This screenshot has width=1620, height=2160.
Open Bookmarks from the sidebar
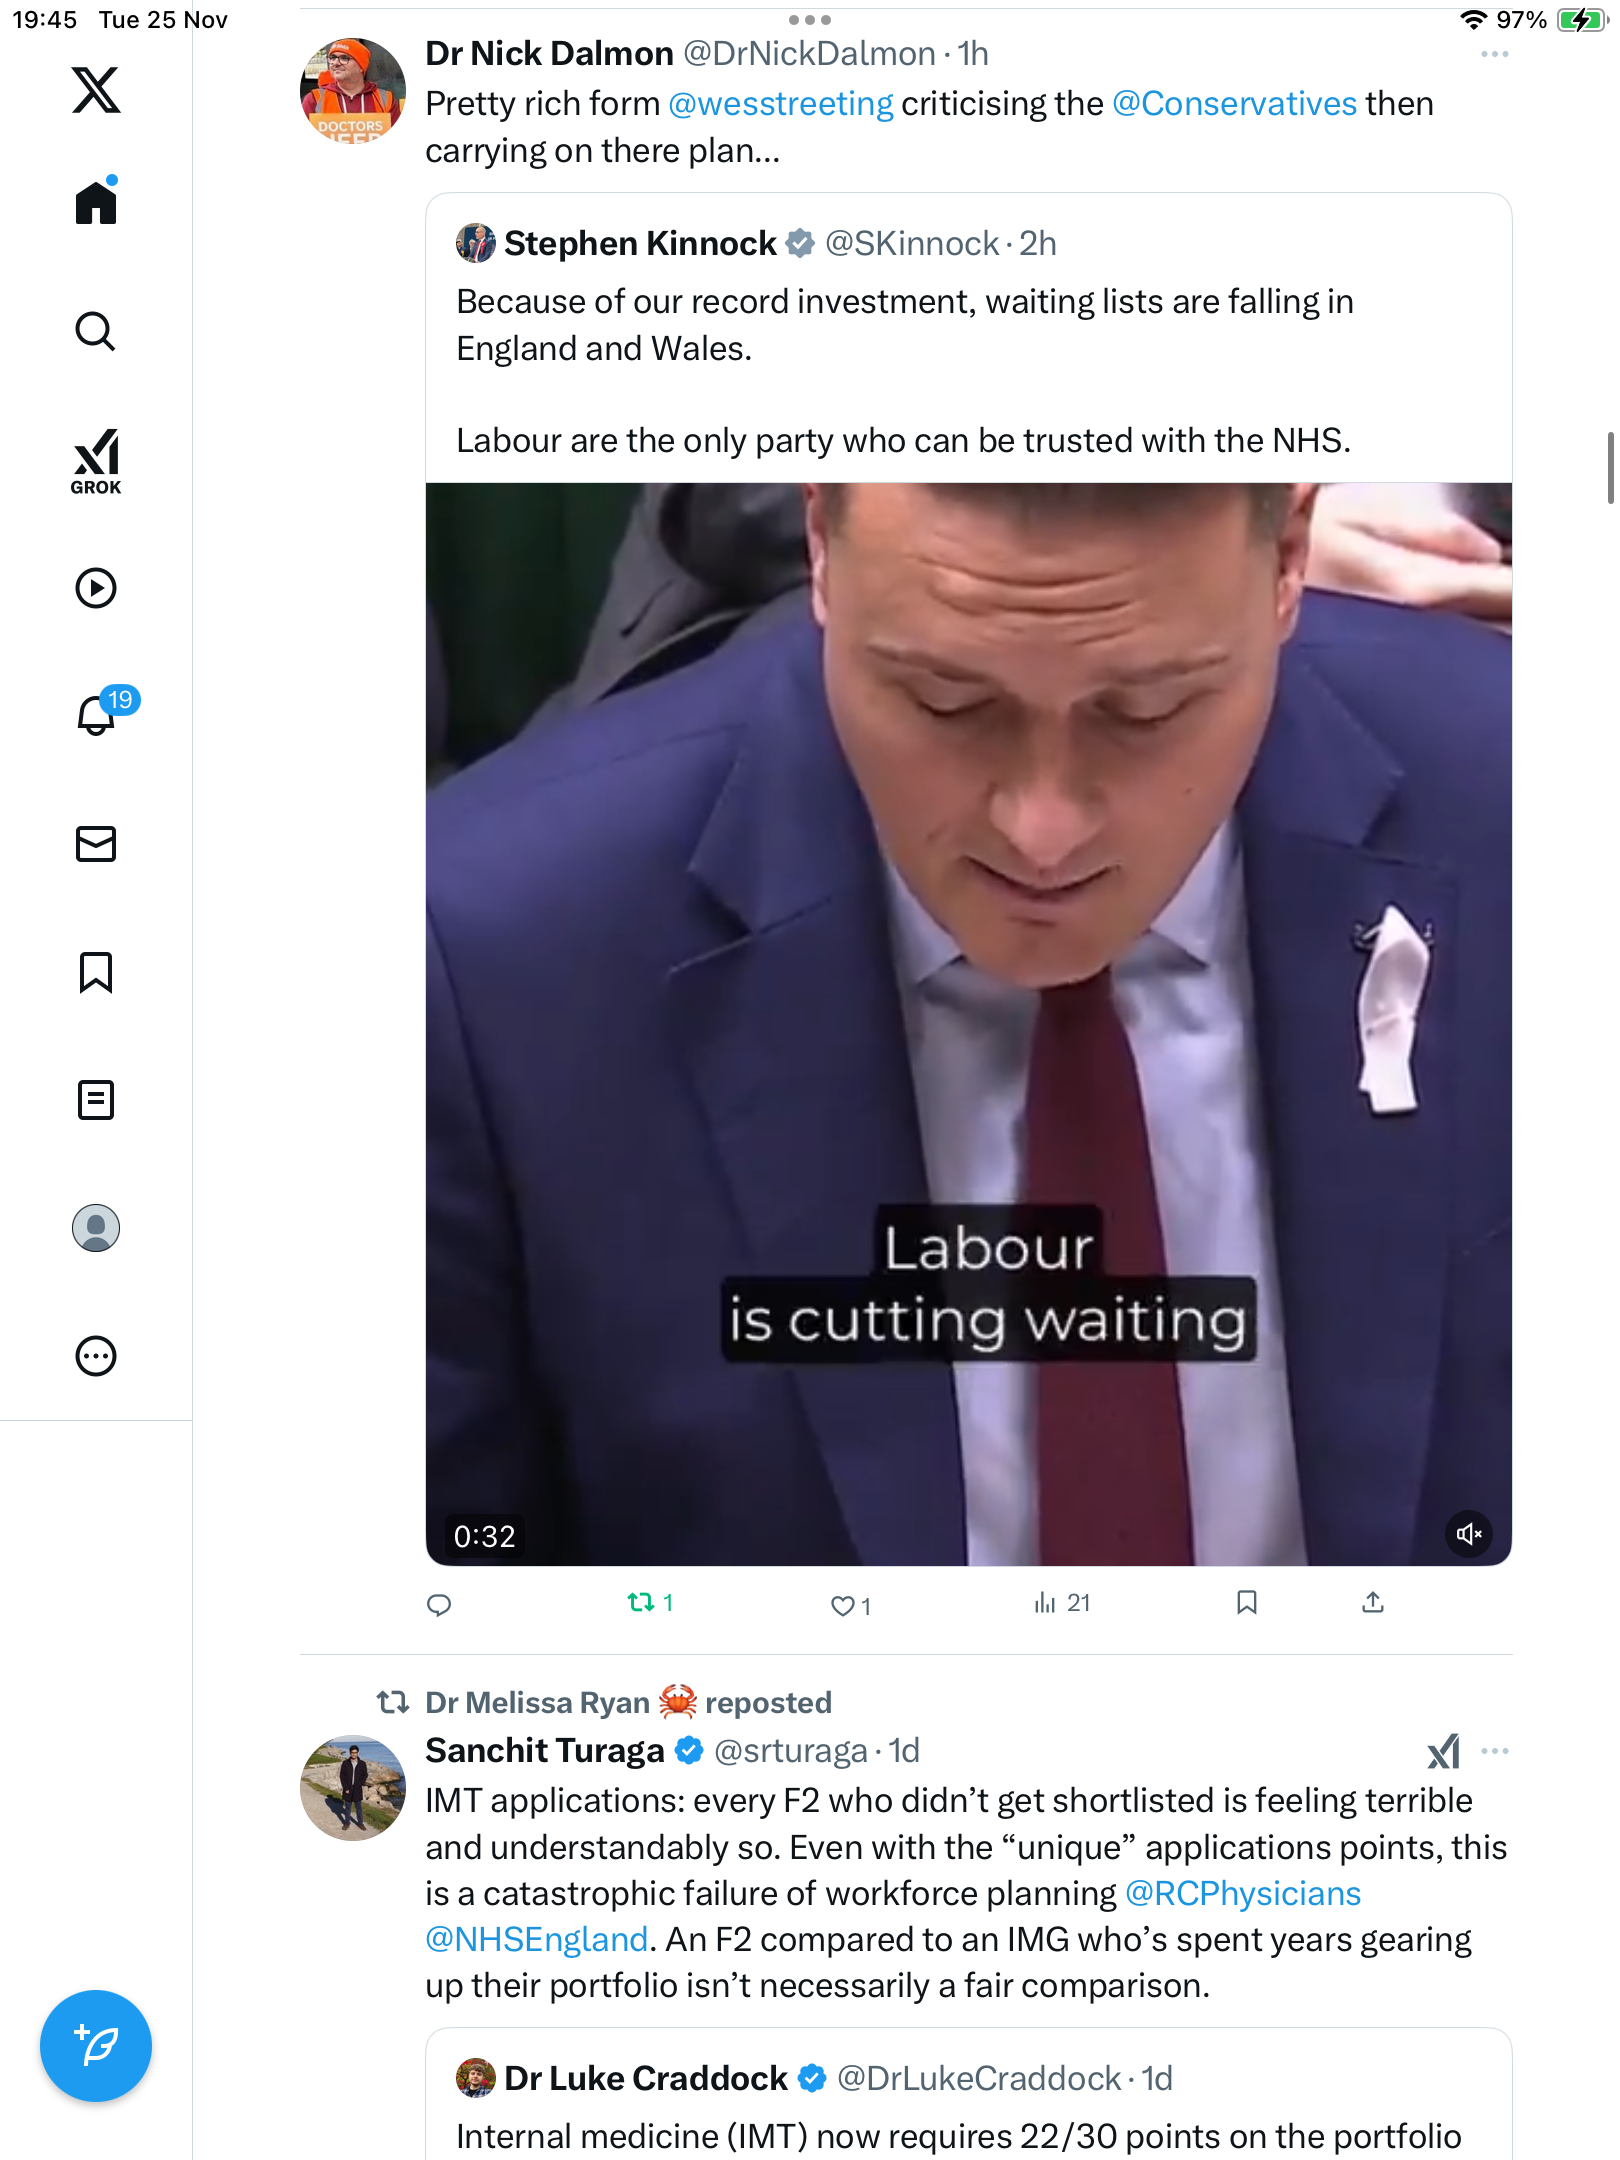point(96,972)
